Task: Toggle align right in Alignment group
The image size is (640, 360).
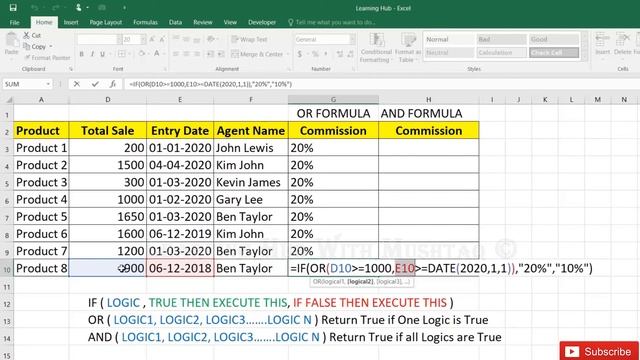Action: 197,54
